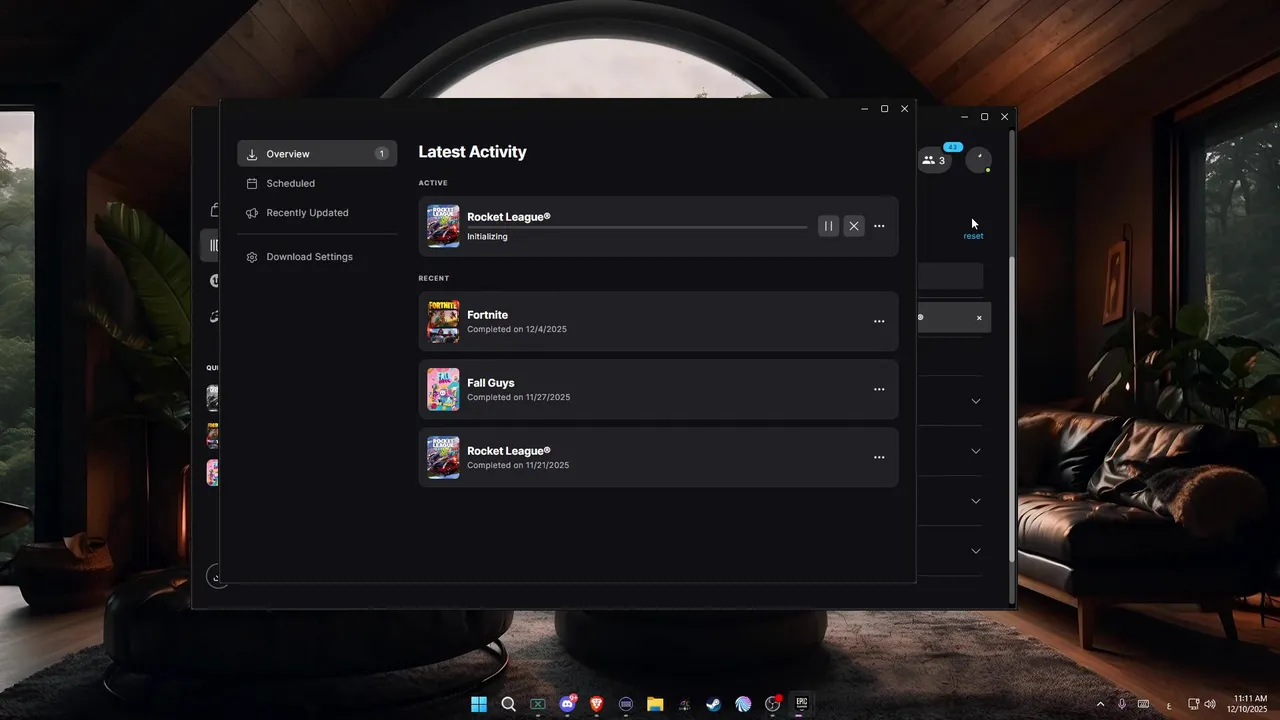
Task: Click the 'Initializing' status text
Action: point(487,237)
